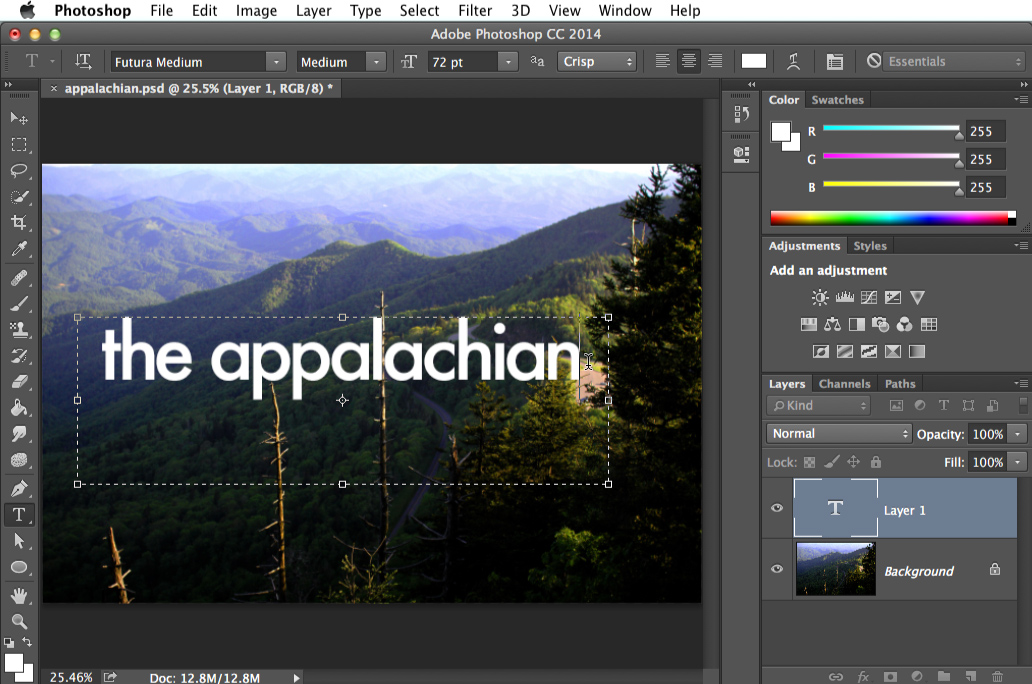Add a Hue/Saturation adjustment layer
This screenshot has height=684, width=1032.
point(809,324)
